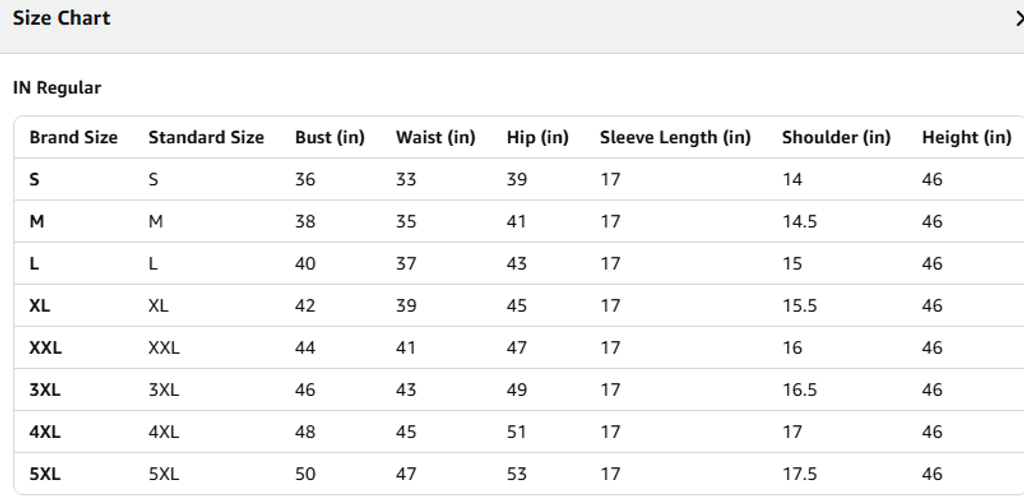Click the Size Chart title text
This screenshot has width=1024, height=501.
click(61, 18)
